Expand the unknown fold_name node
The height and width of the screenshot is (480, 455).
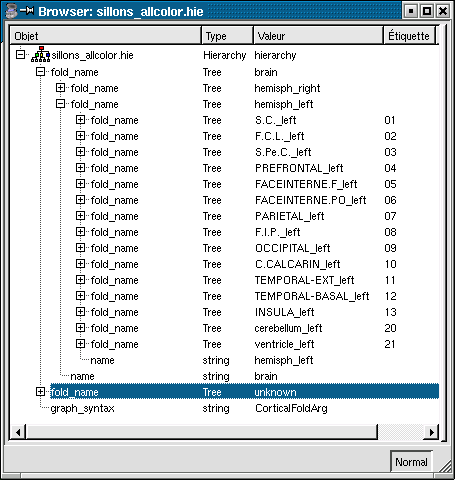point(40,392)
